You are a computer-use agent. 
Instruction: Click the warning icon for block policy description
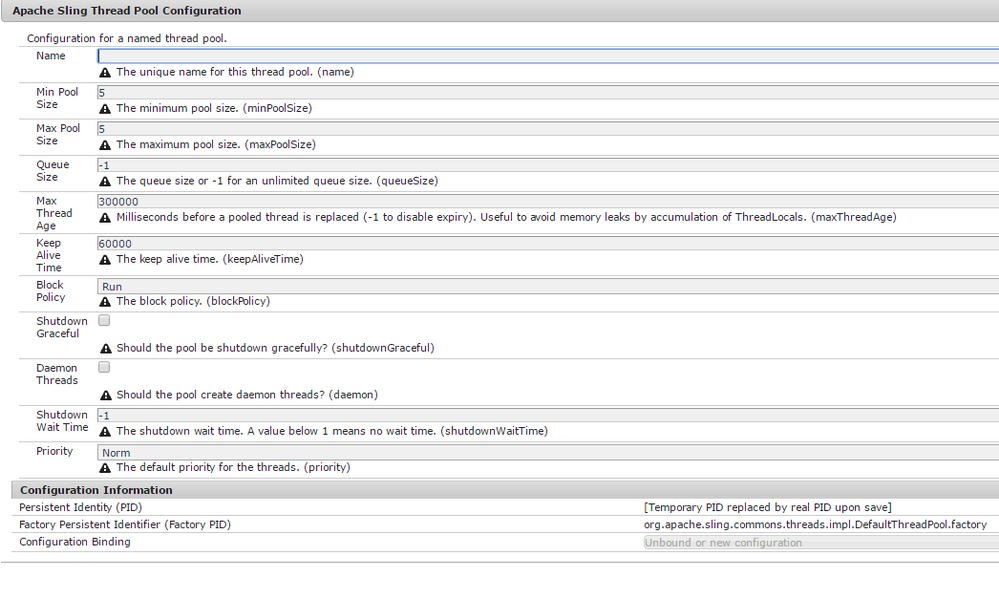105,302
